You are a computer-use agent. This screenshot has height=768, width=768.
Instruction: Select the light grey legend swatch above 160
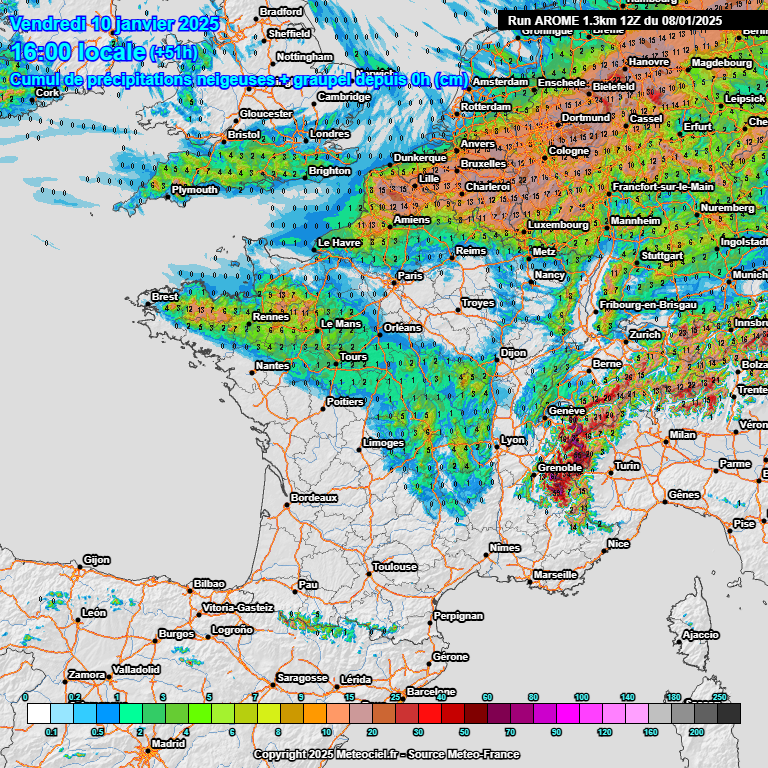[660, 713]
